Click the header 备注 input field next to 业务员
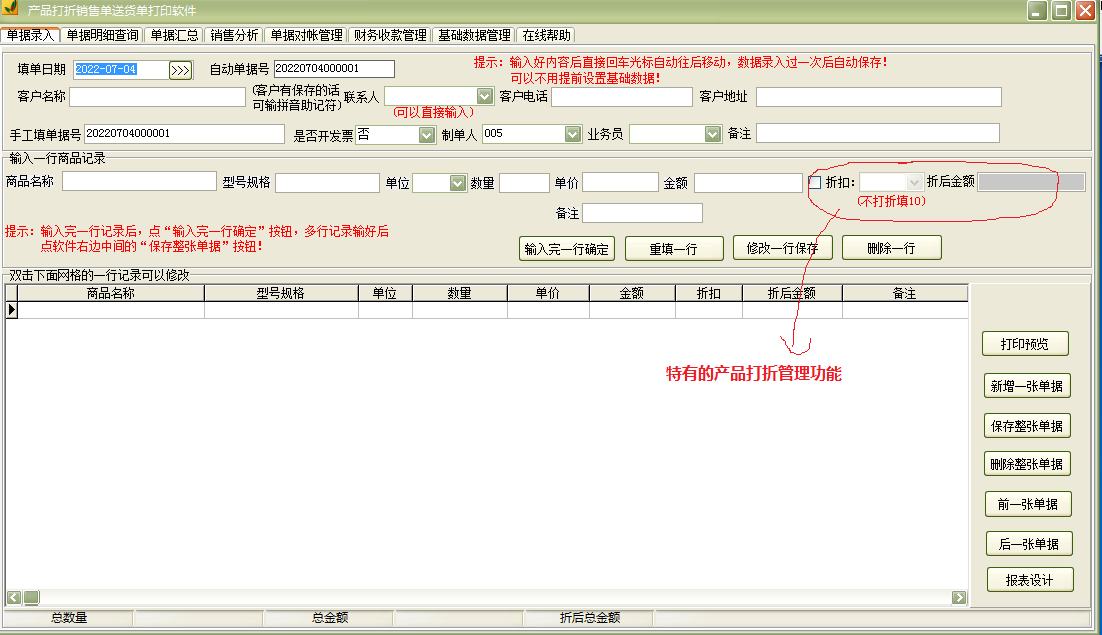 click(878, 133)
